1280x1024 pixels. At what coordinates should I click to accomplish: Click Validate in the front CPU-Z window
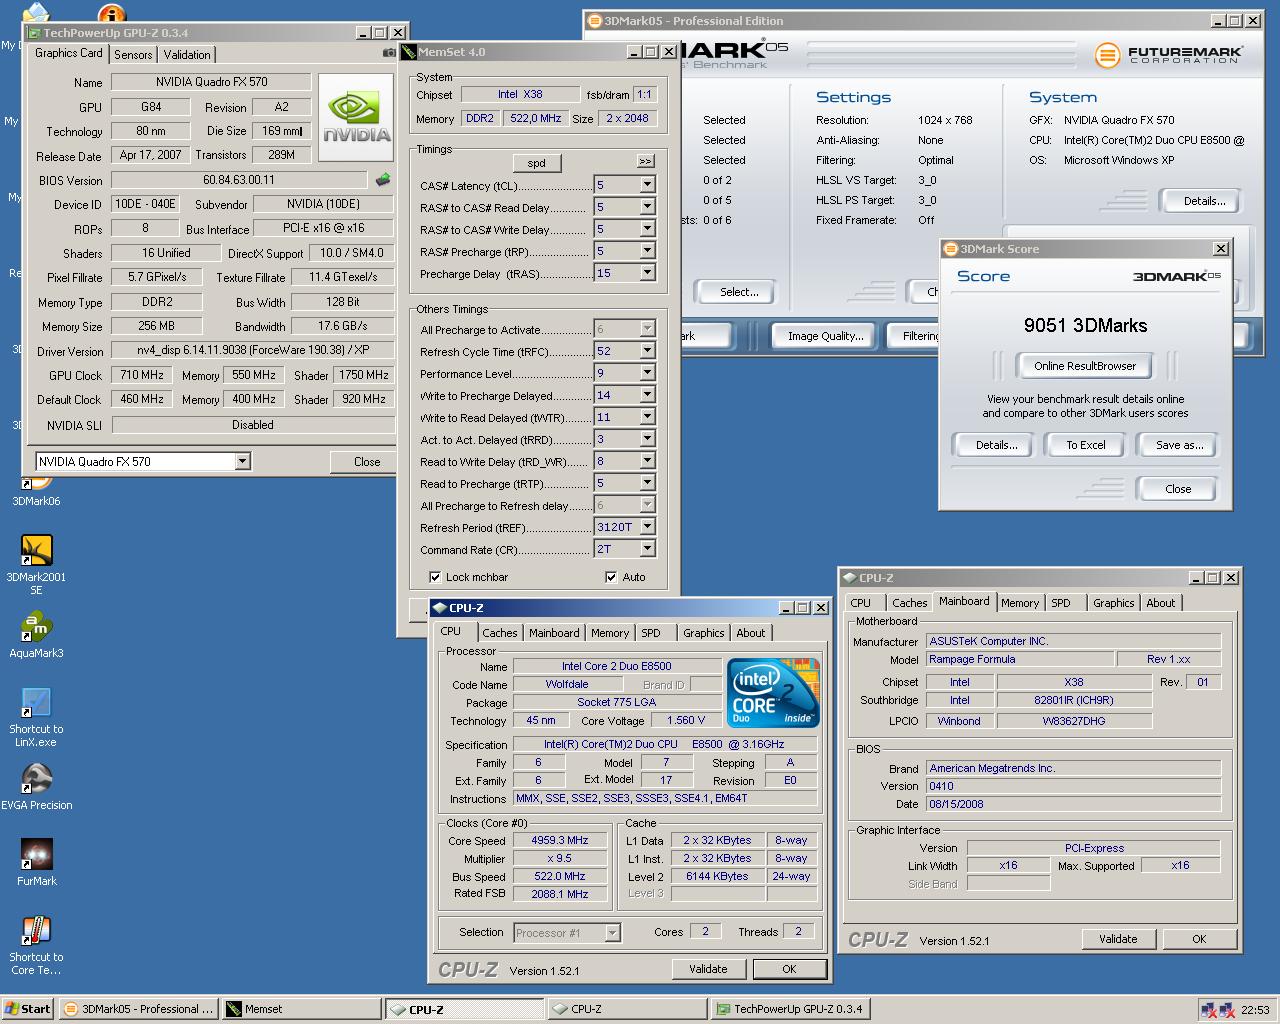point(708,969)
